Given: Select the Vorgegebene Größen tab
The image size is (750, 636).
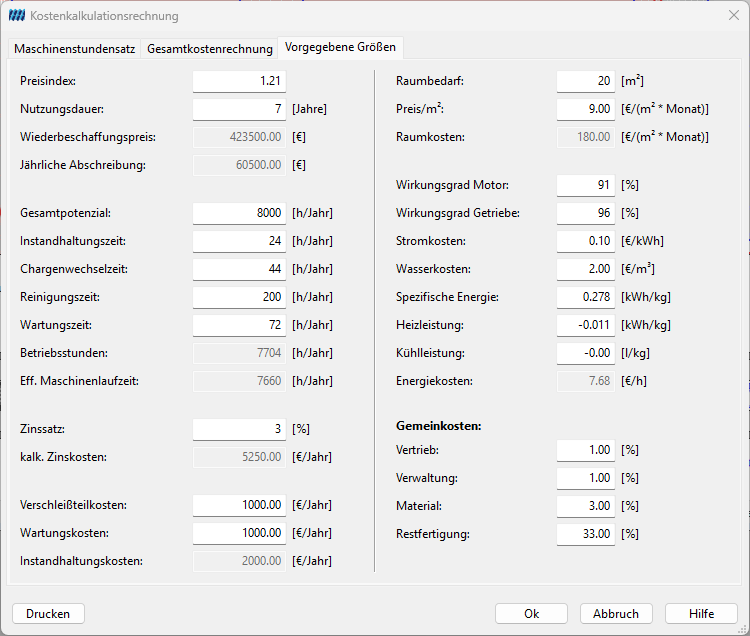Looking at the screenshot, I should pos(341,47).
